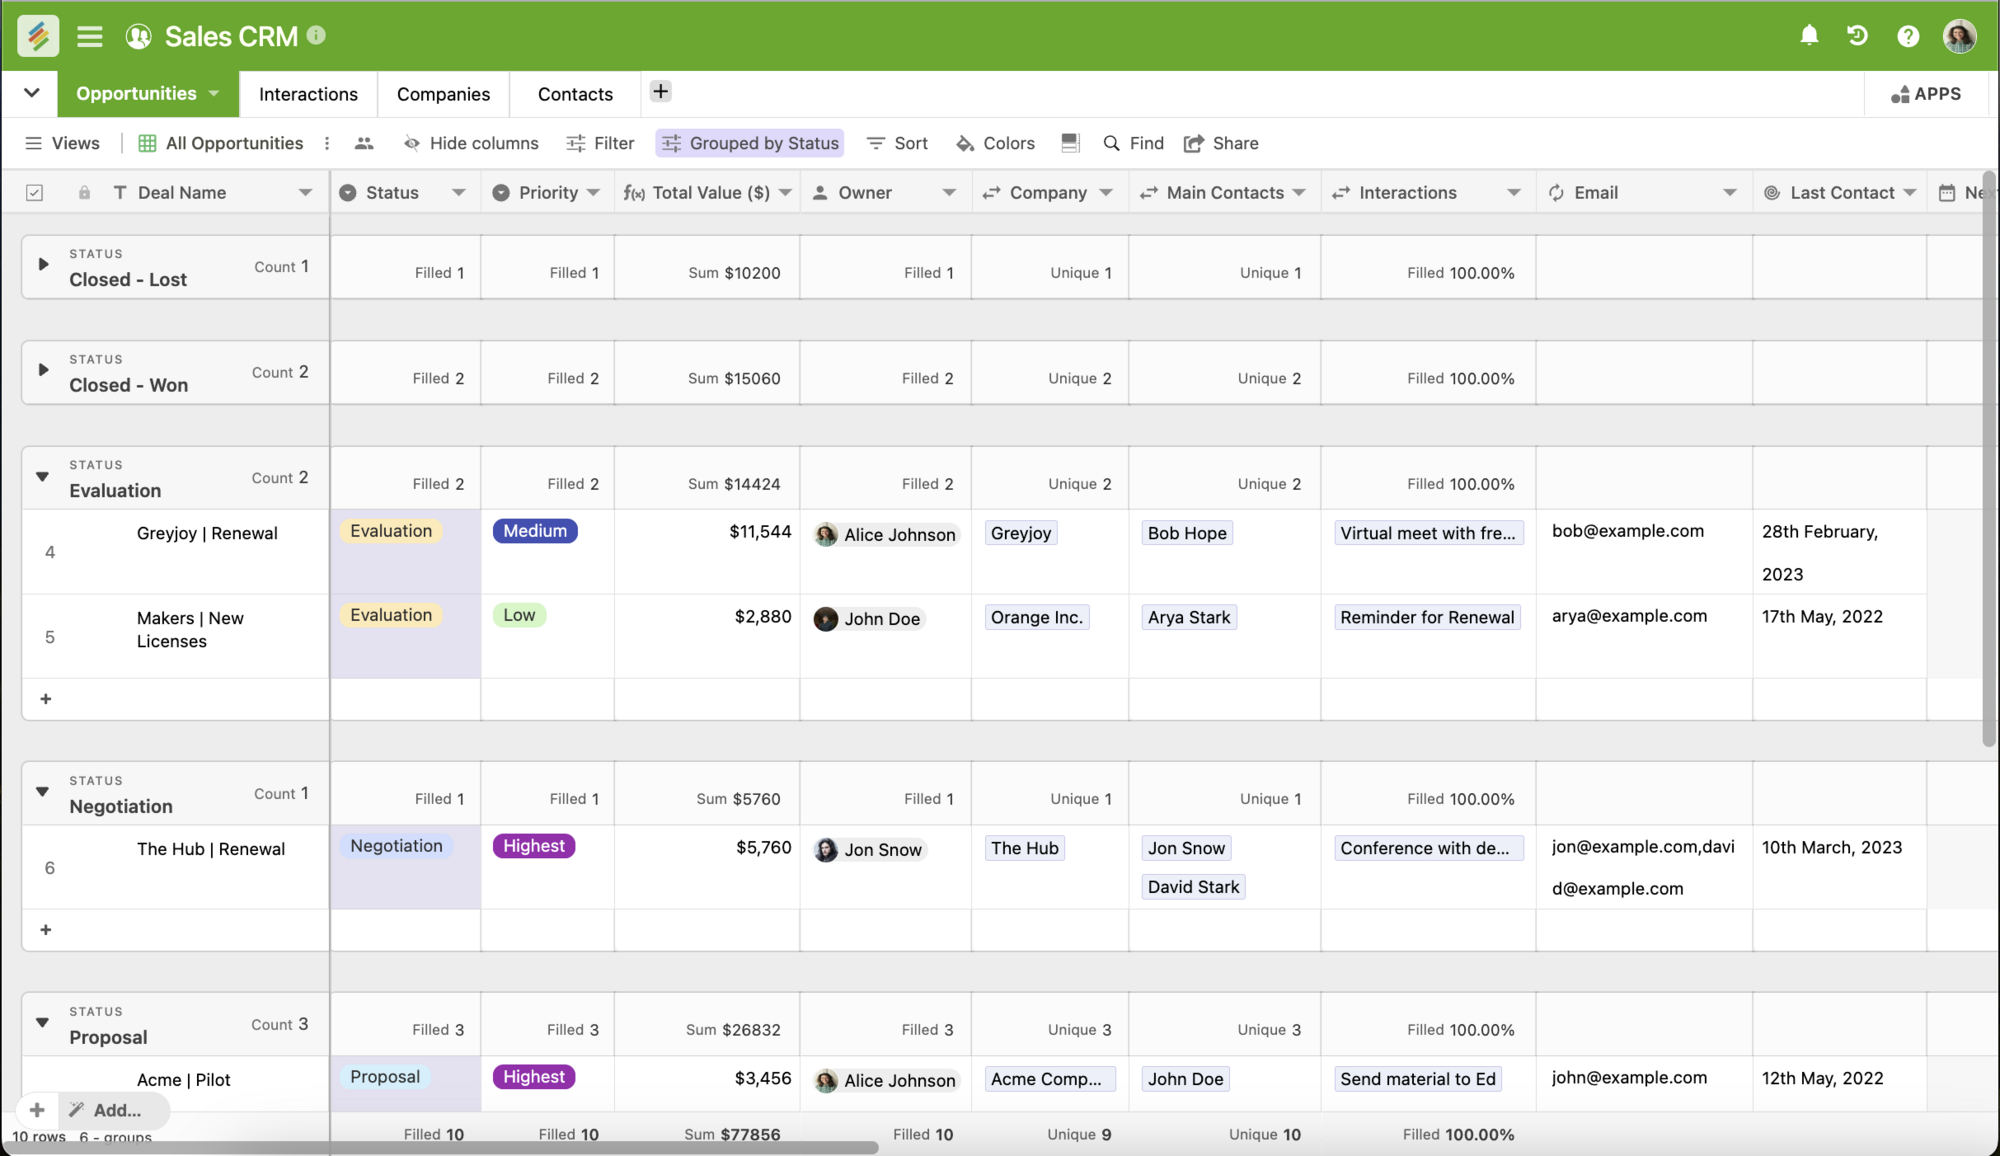2000x1156 pixels.
Task: Click the Add button at bottom left
Action: [x=110, y=1110]
